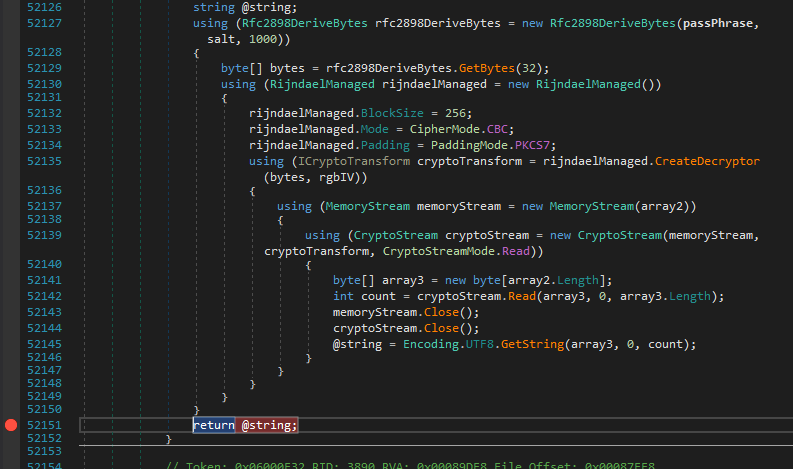Click cryptoStream.Close method call
This screenshot has height=469, width=793.
[x=441, y=328]
